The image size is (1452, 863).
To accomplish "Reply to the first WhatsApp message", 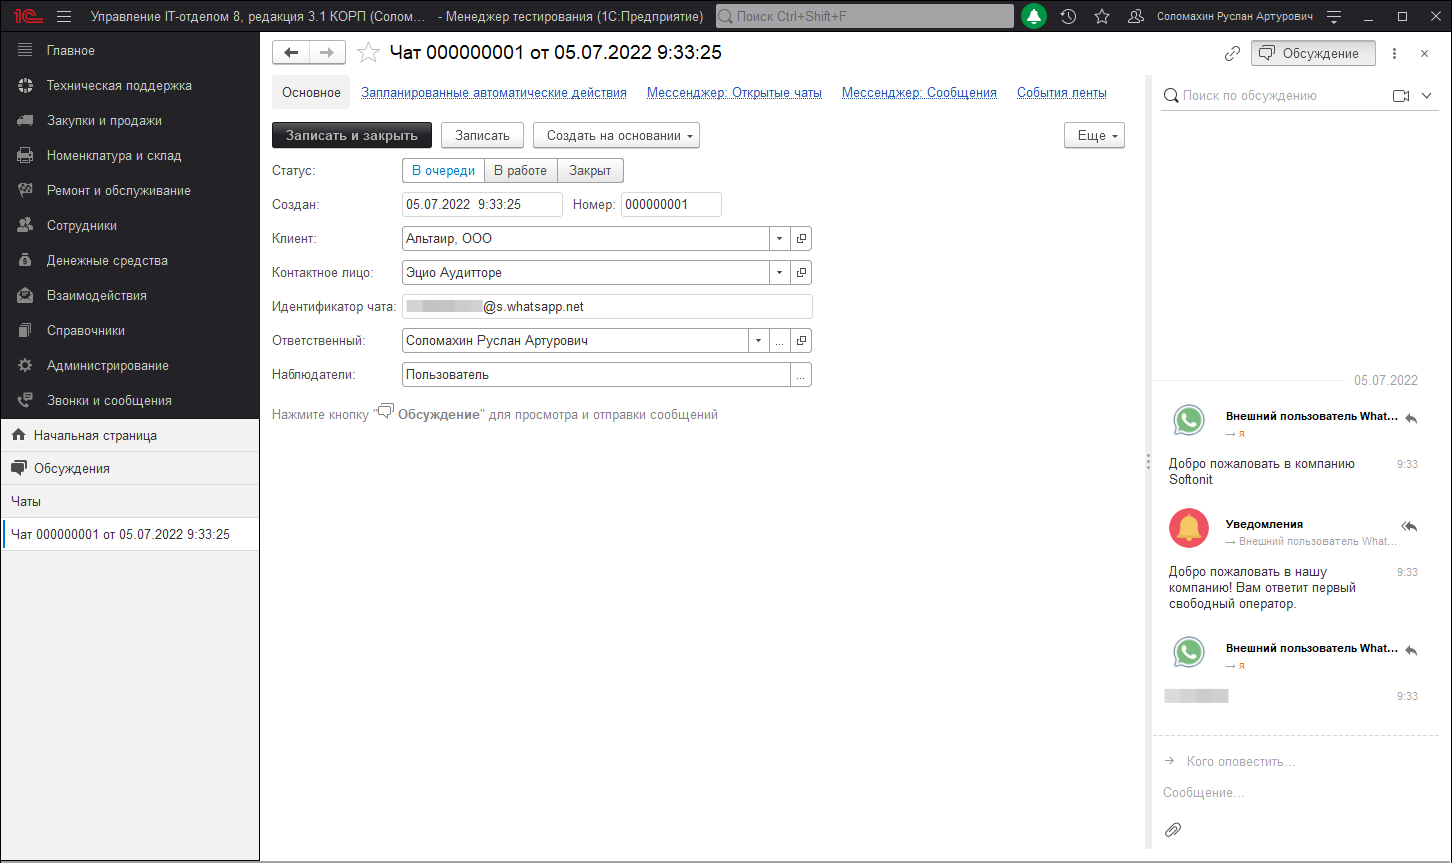I will click(x=1410, y=418).
